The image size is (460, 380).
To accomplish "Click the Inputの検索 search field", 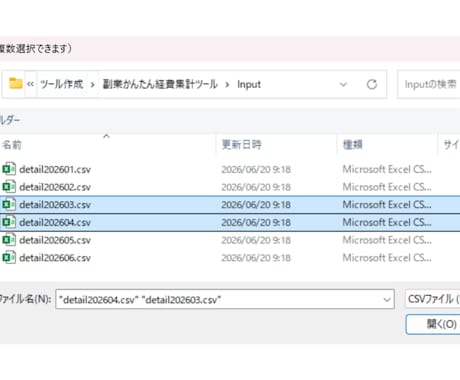I will coord(429,84).
